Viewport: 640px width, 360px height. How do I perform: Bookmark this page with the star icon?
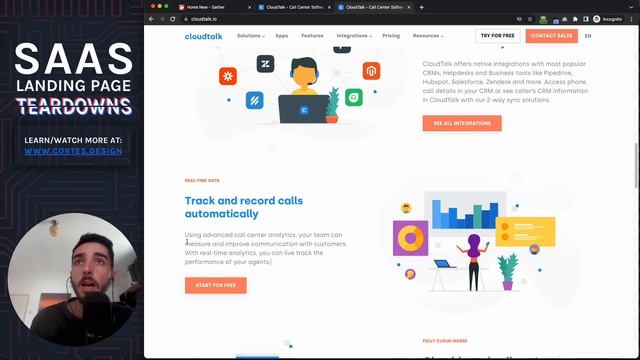pyautogui.click(x=530, y=19)
